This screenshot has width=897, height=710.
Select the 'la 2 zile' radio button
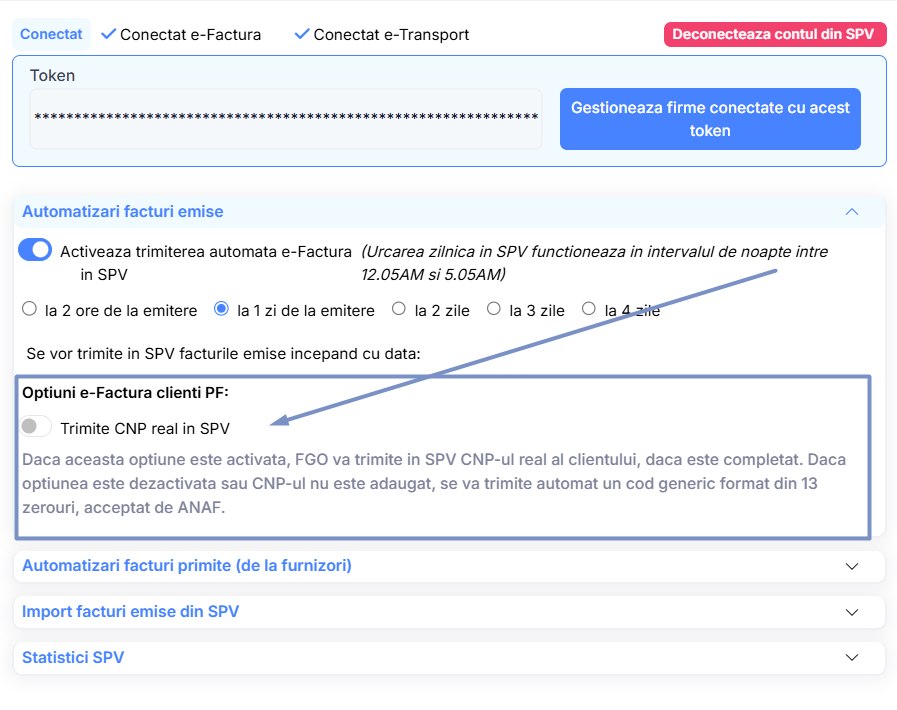pos(399,310)
